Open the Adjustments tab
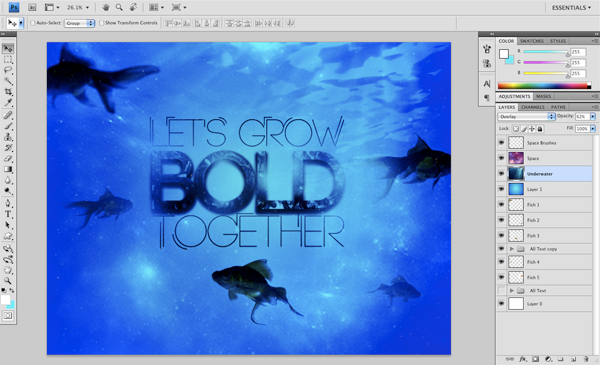The image size is (600, 365). pyautogui.click(x=514, y=96)
